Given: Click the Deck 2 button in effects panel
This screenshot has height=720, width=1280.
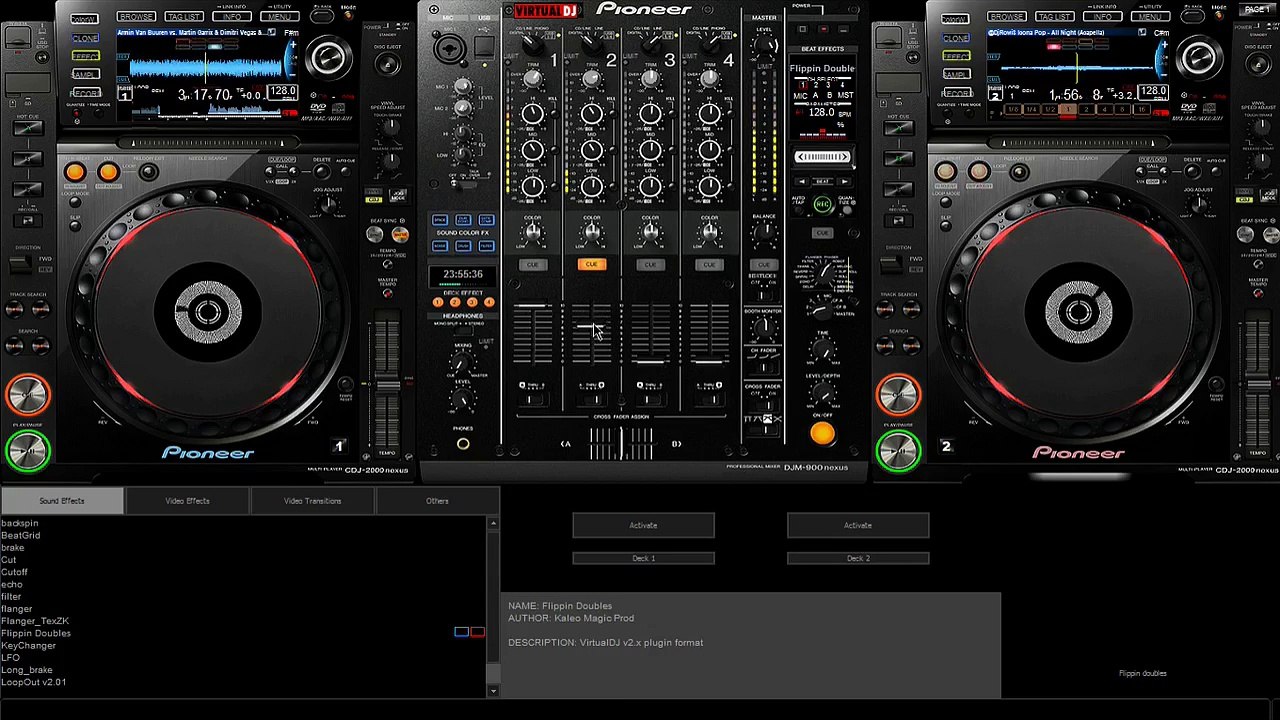Looking at the screenshot, I should [x=858, y=558].
